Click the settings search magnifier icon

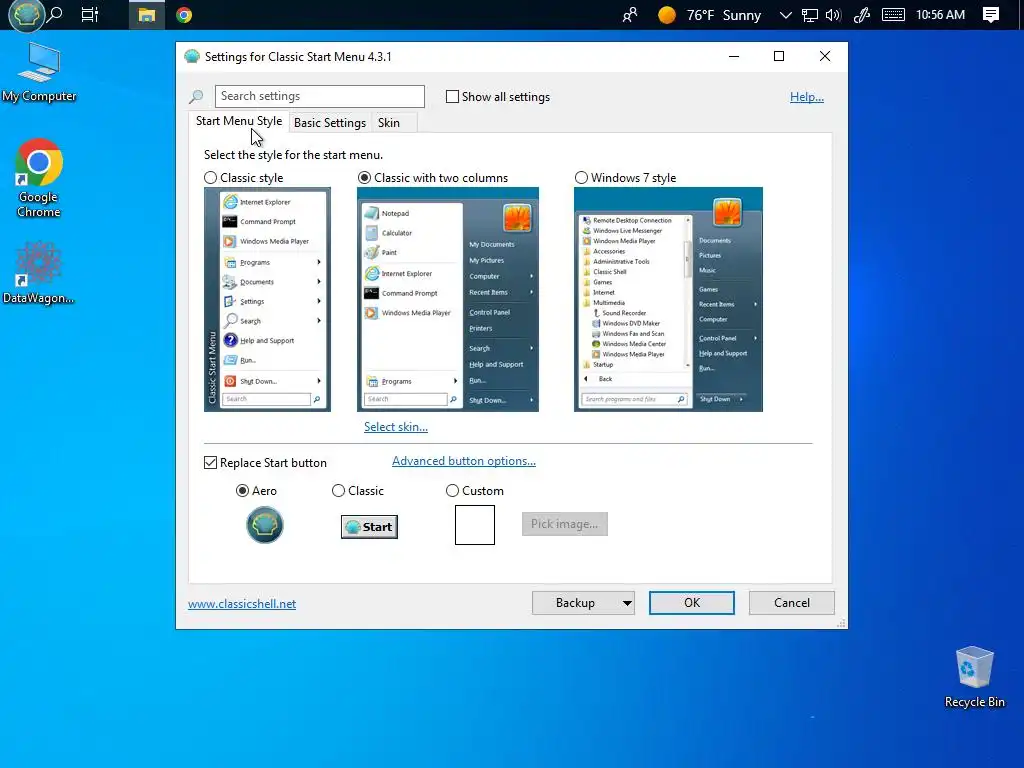(196, 97)
